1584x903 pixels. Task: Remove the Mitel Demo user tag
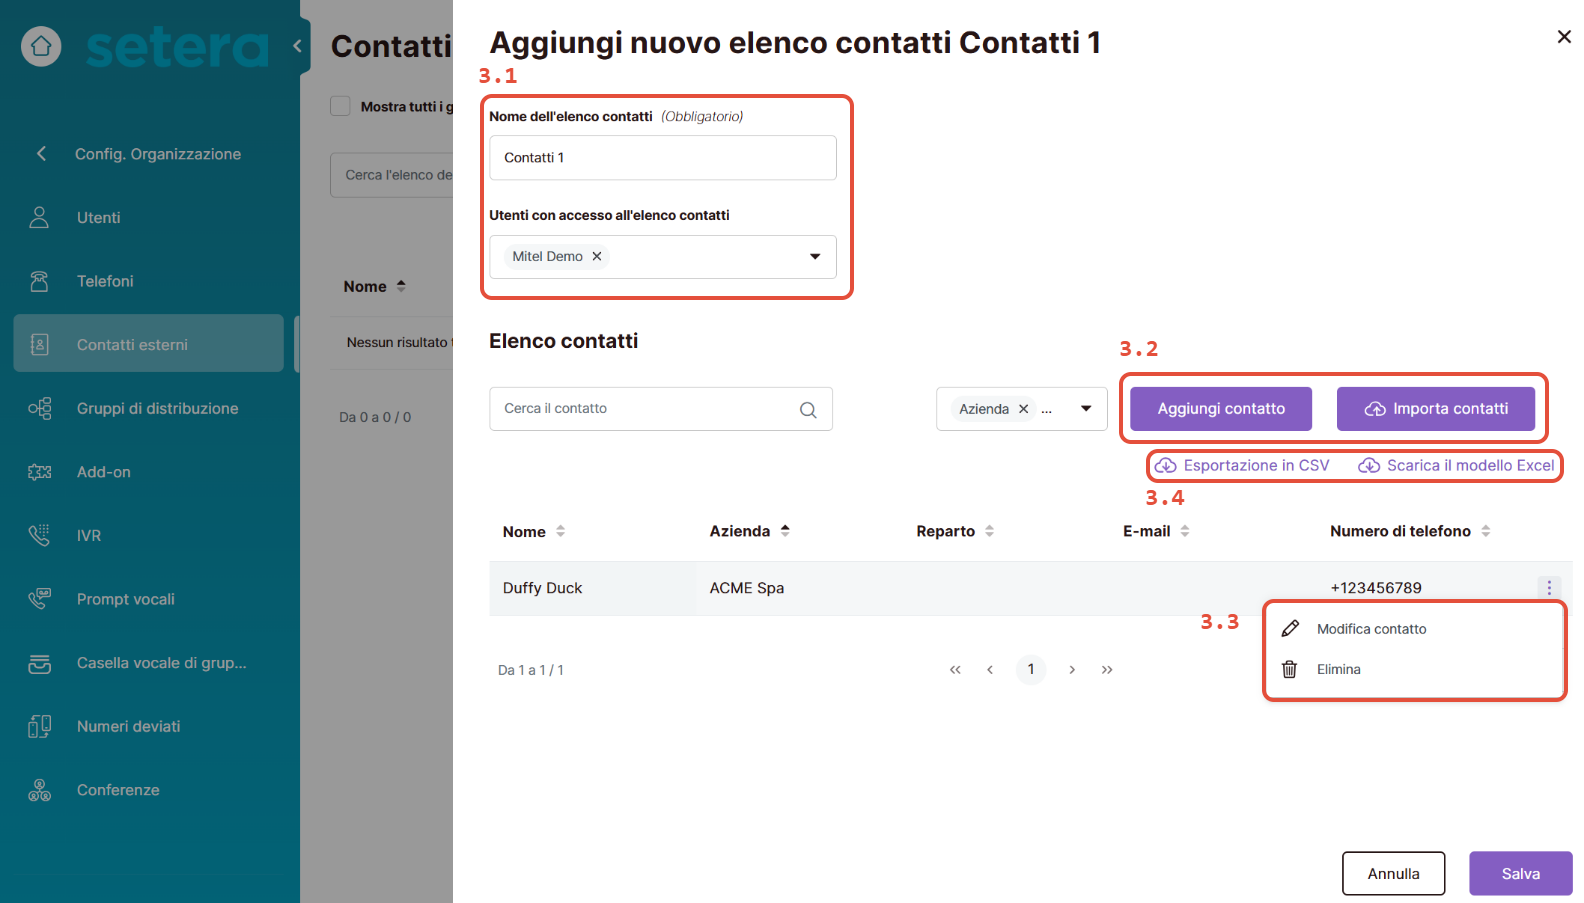coord(597,257)
